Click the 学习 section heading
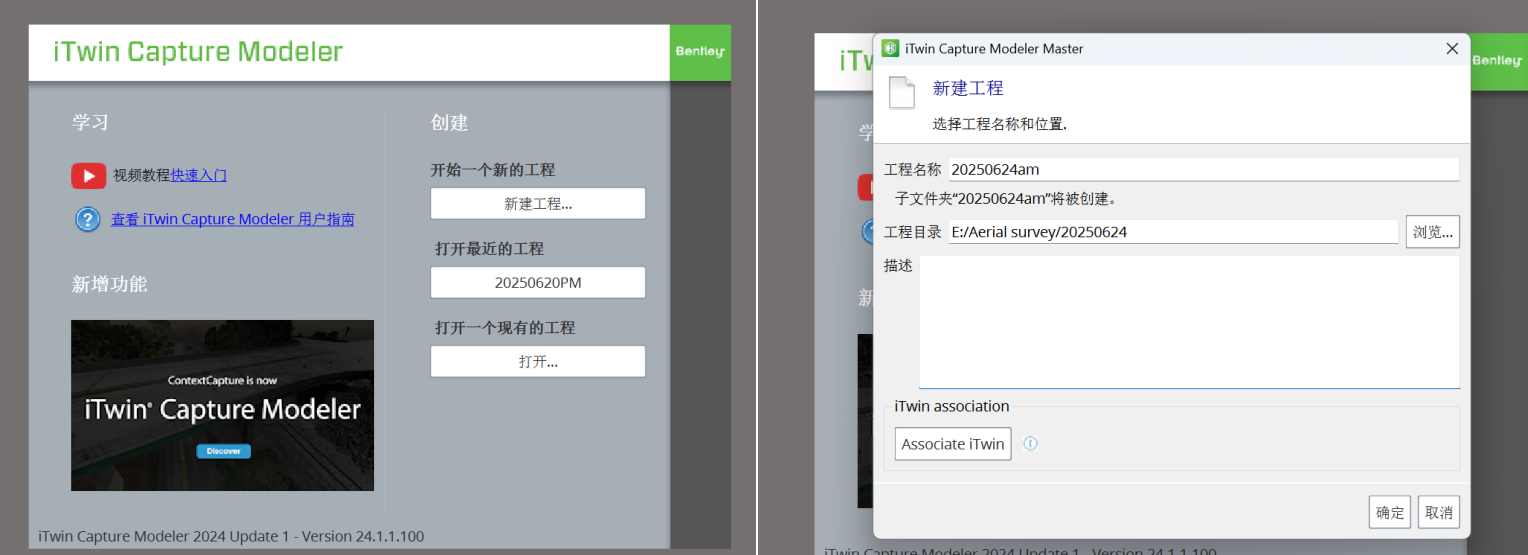The width and height of the screenshot is (1528, 555). click(x=90, y=122)
